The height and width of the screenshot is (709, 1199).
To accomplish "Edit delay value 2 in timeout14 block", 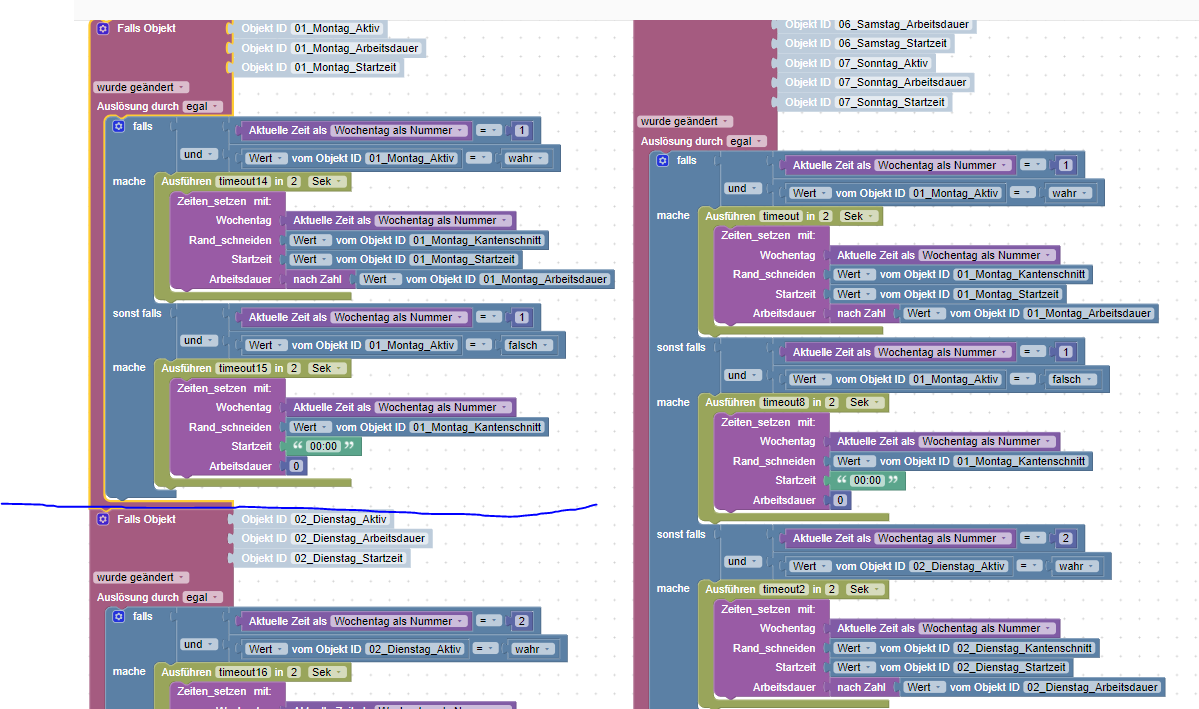I will [x=294, y=181].
